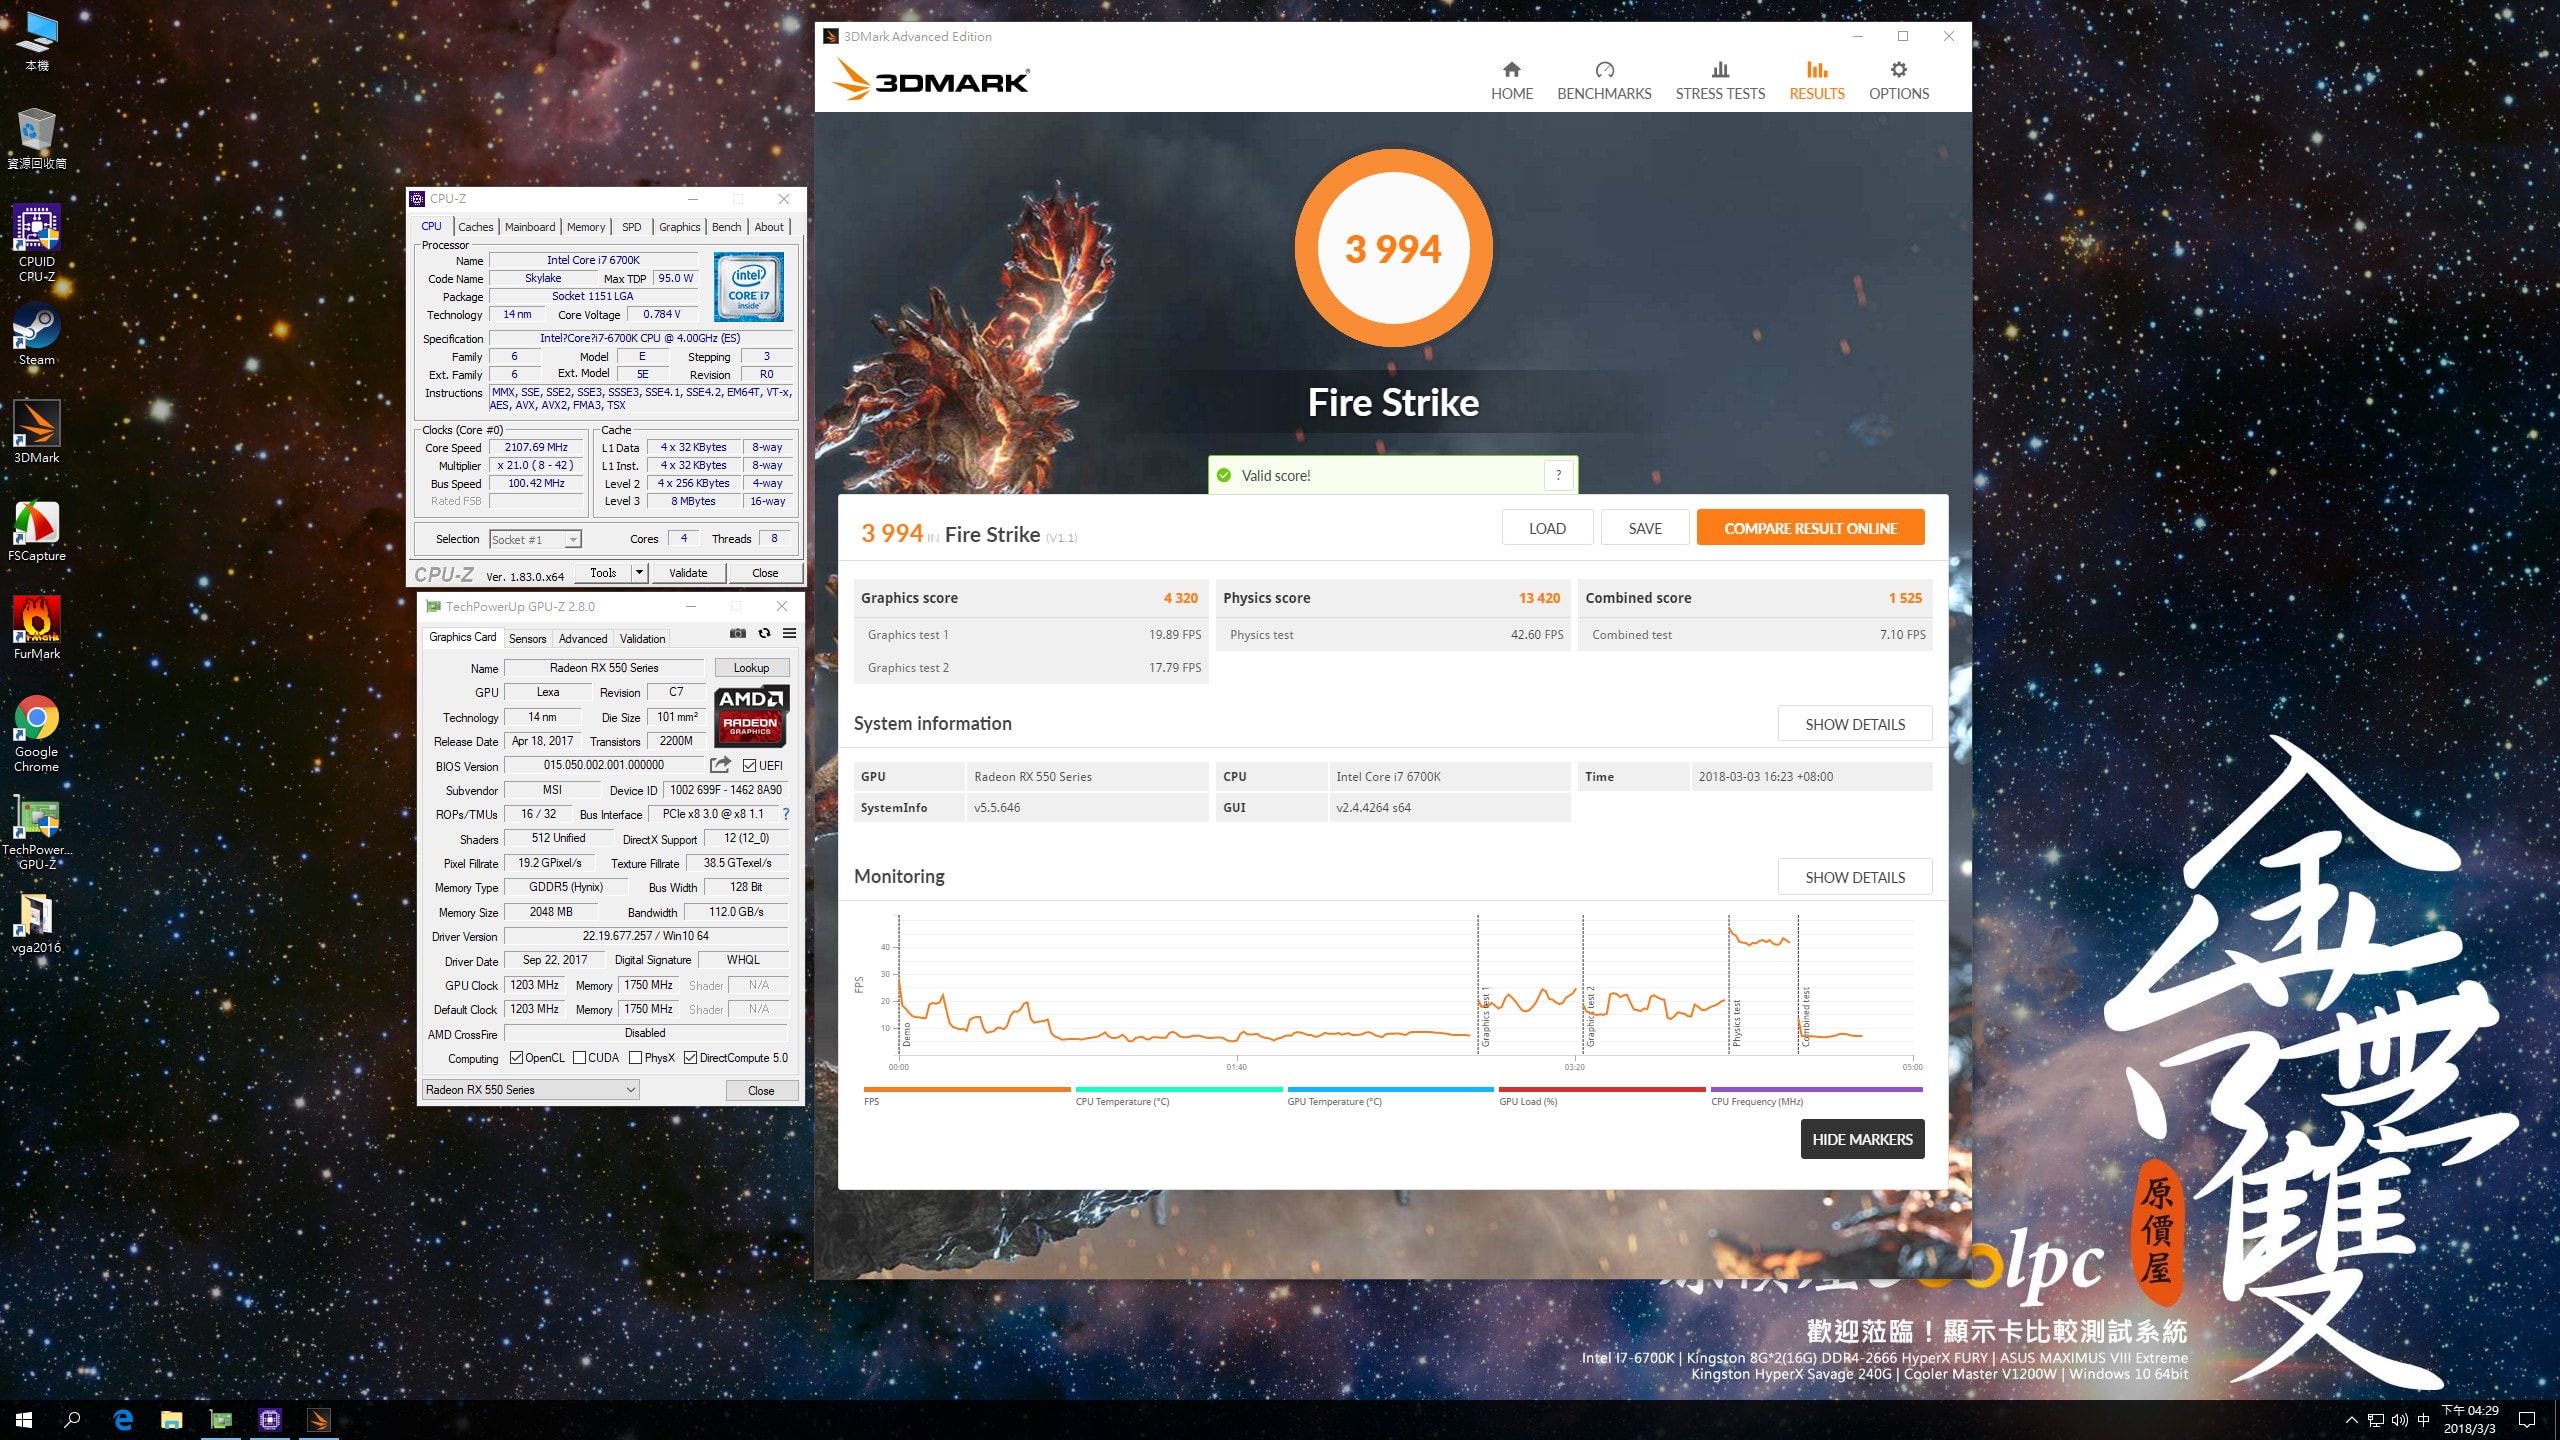Viewport: 2560px width, 1440px height.
Task: Select the blue GPU Temperature legend bar
Action: 1390,1089
